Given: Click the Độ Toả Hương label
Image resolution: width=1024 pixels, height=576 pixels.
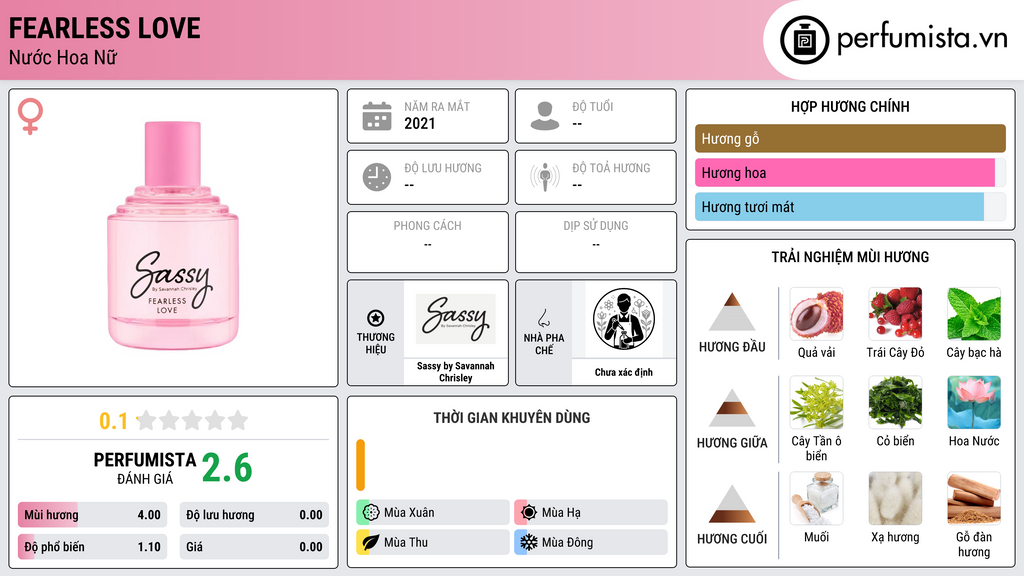Looking at the screenshot, I should point(611,168).
